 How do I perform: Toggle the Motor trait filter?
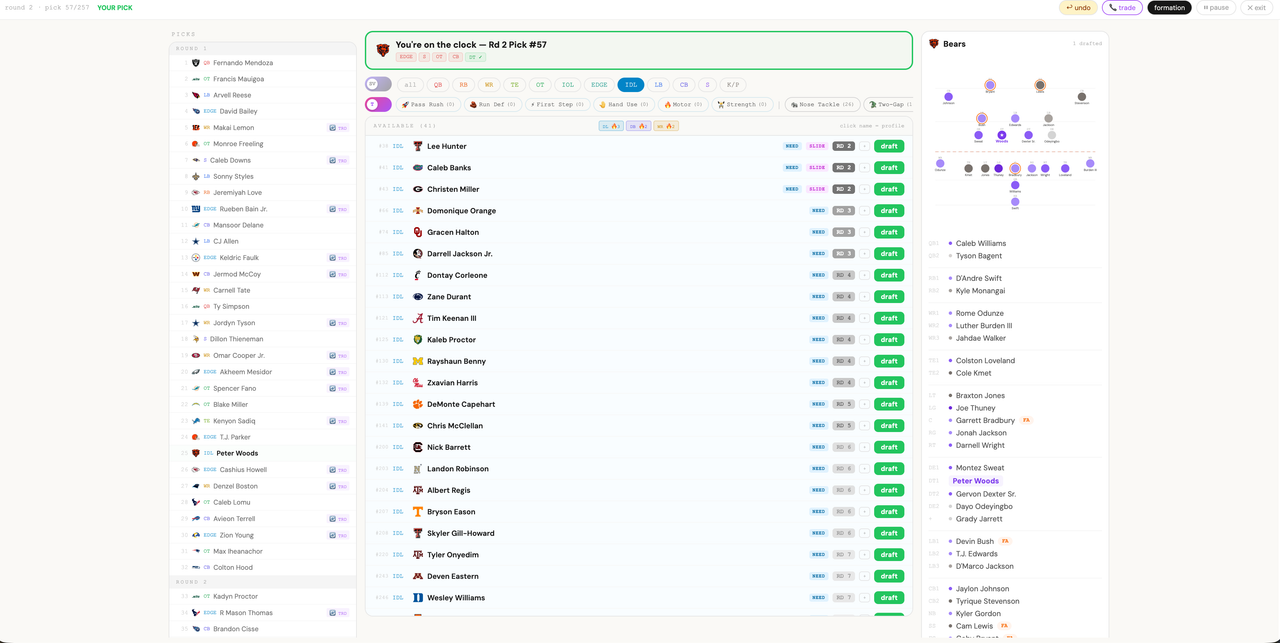[683, 104]
